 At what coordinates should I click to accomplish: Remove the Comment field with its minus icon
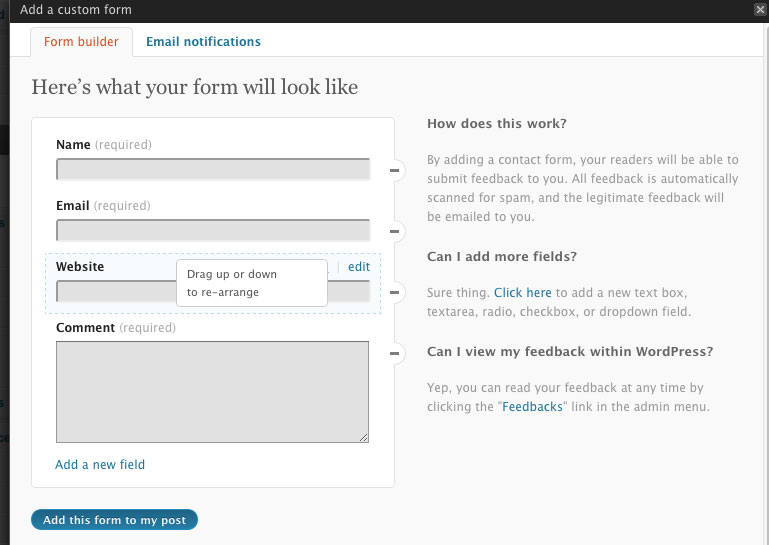coord(395,353)
